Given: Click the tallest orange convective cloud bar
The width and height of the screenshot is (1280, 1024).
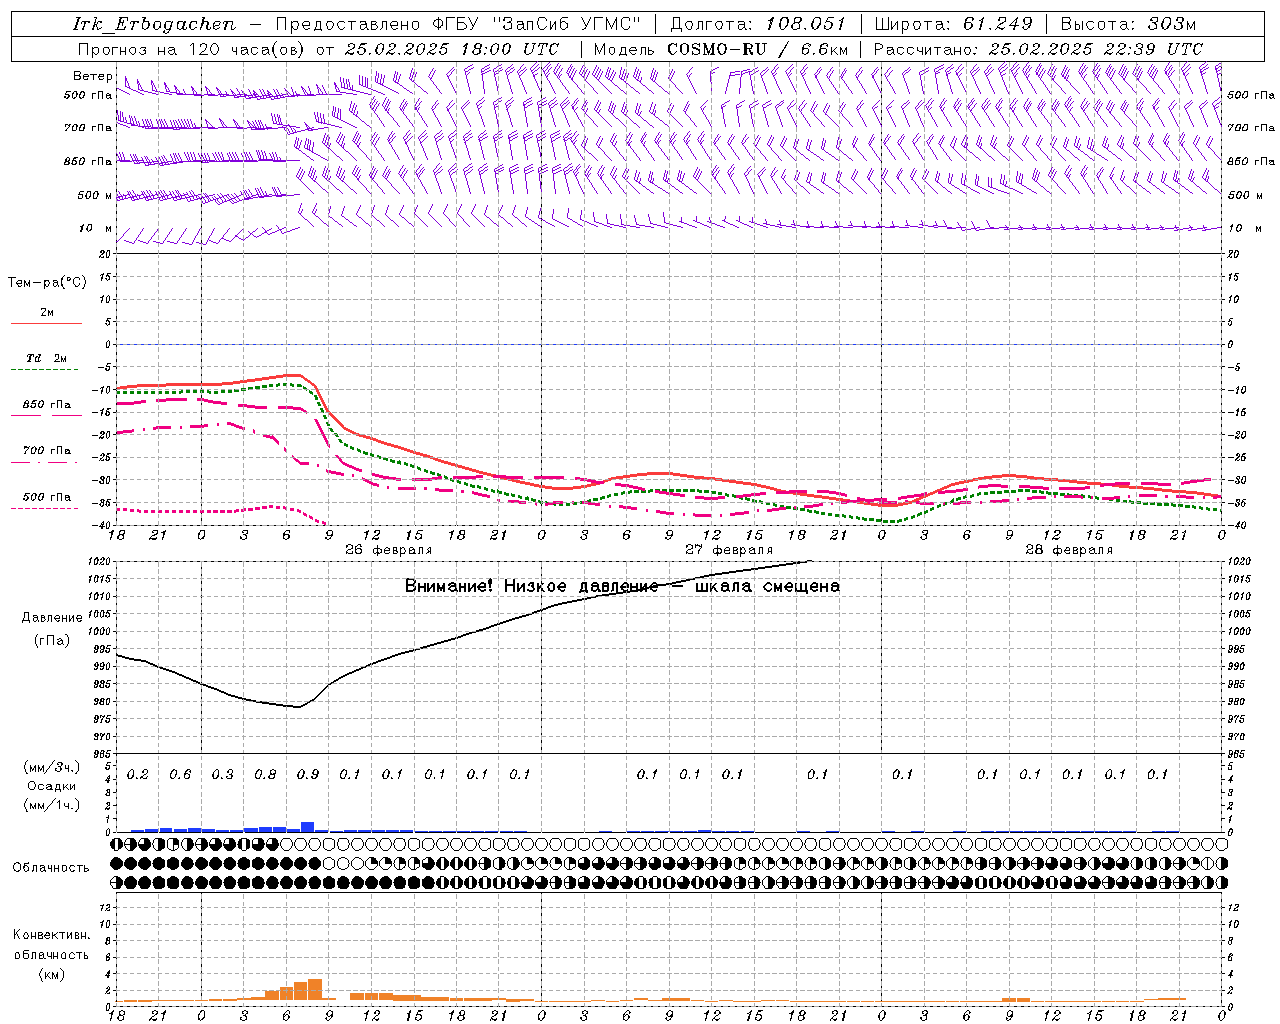Looking at the screenshot, I should pos(315,990).
